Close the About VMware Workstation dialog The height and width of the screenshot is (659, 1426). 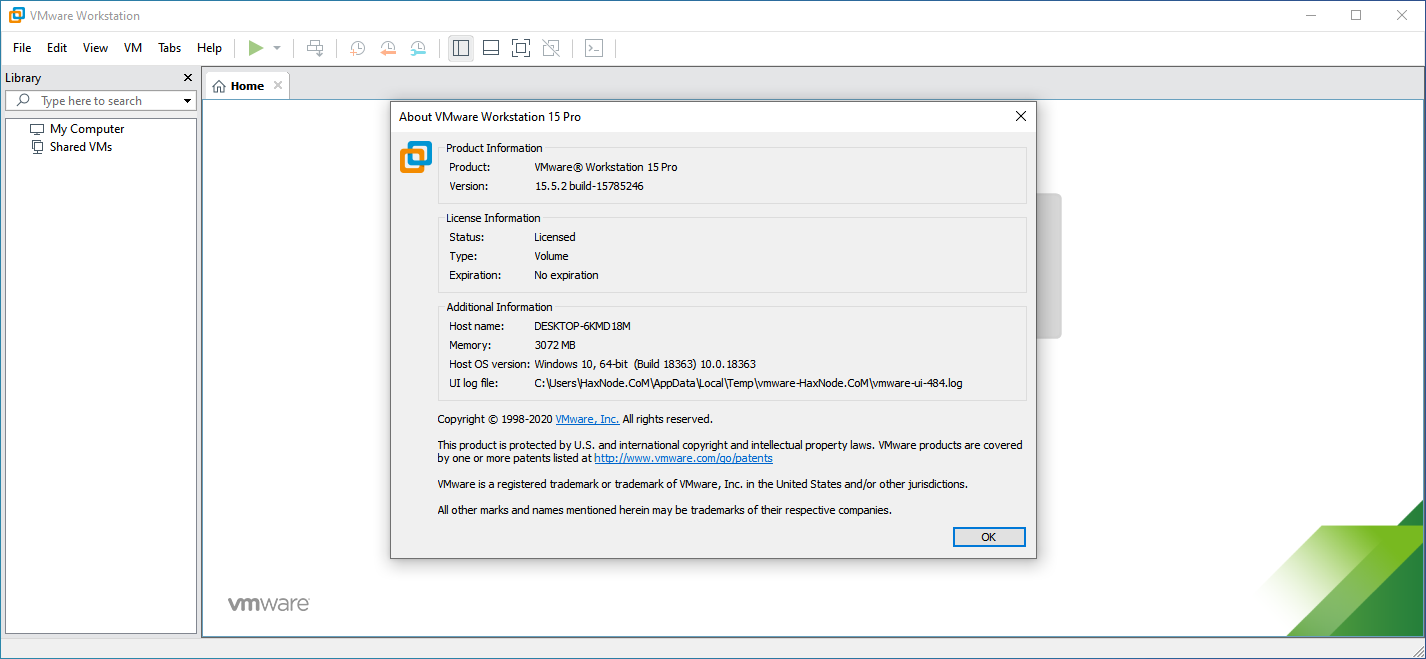pos(1021,116)
